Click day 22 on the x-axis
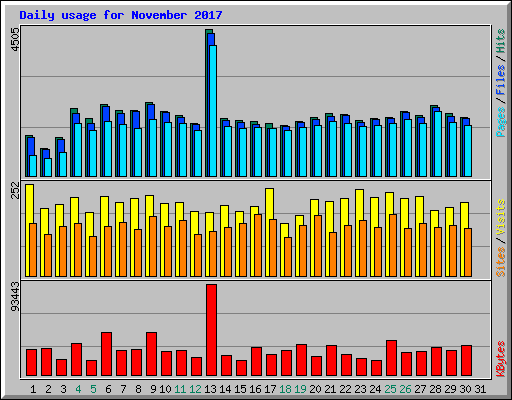Screen dimensions: 512x400 tap(345, 389)
